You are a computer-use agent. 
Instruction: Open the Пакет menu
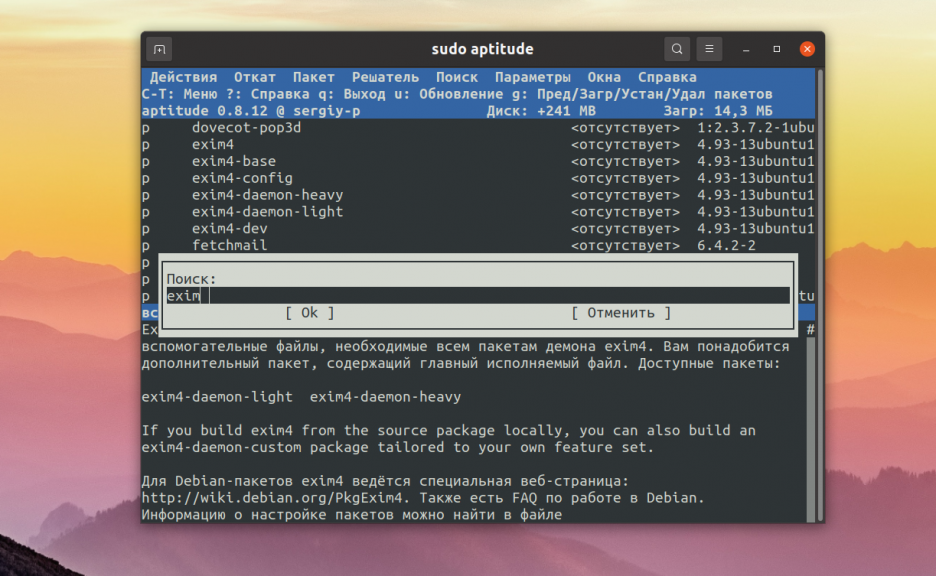(313, 77)
